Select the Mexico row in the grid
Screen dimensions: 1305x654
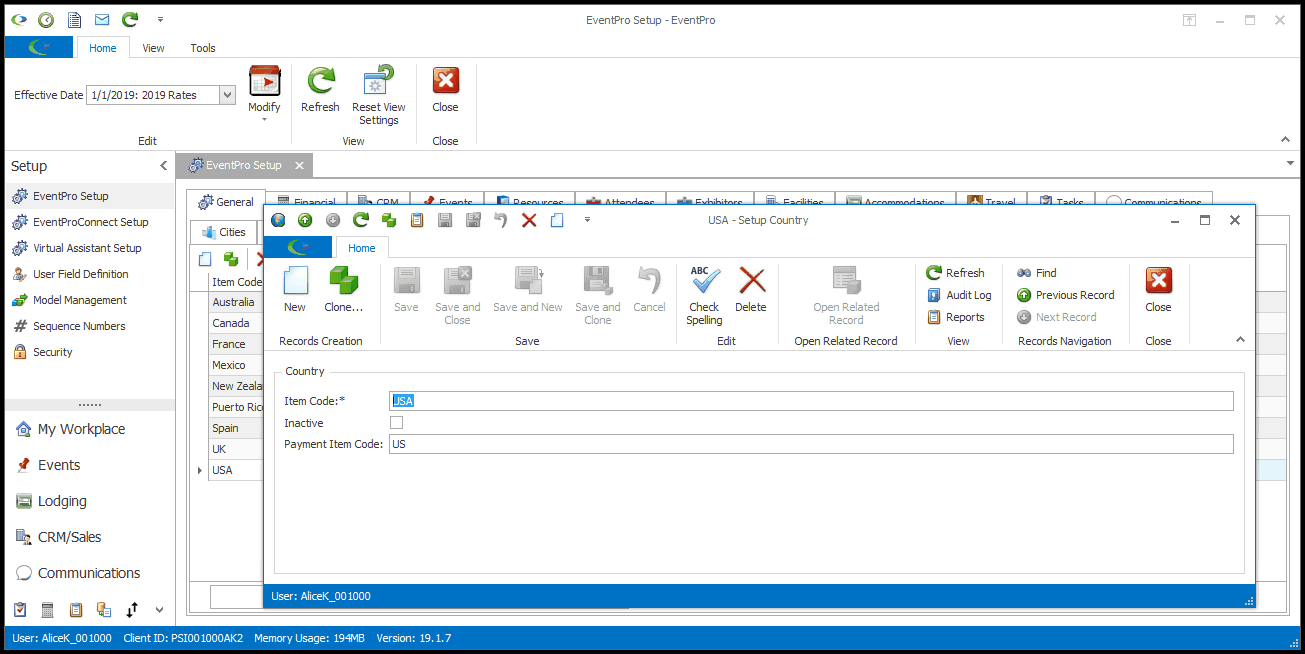pos(236,365)
